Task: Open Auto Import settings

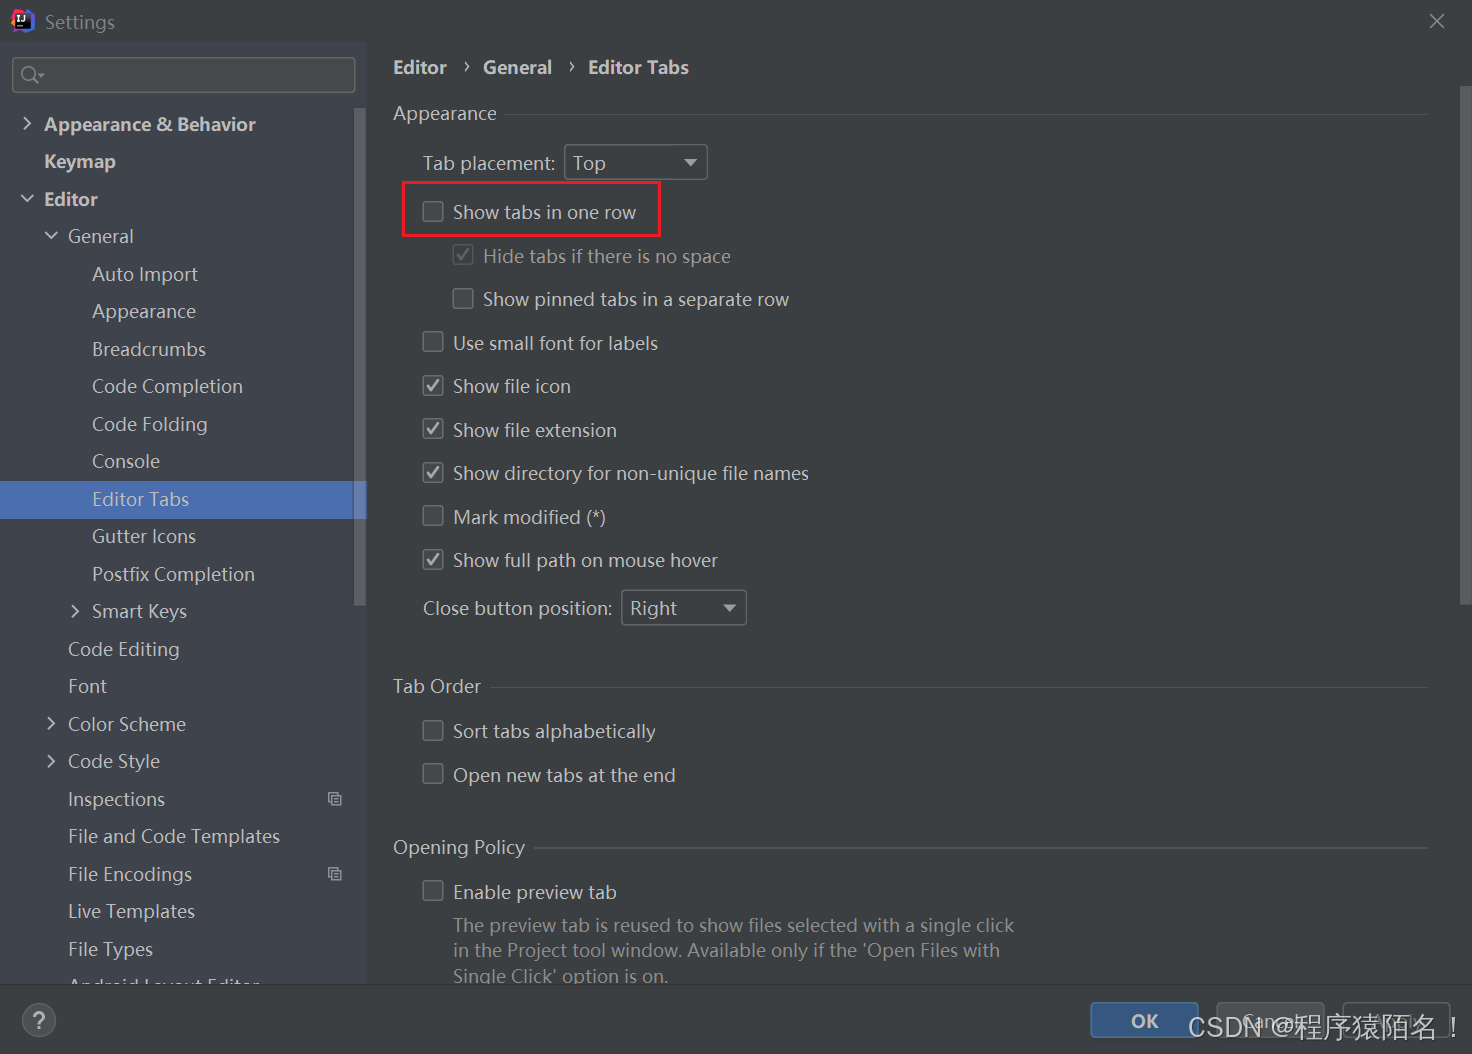Action: pos(145,274)
